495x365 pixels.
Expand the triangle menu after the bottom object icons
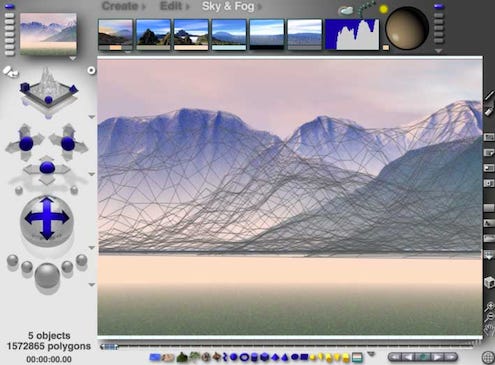(371, 354)
